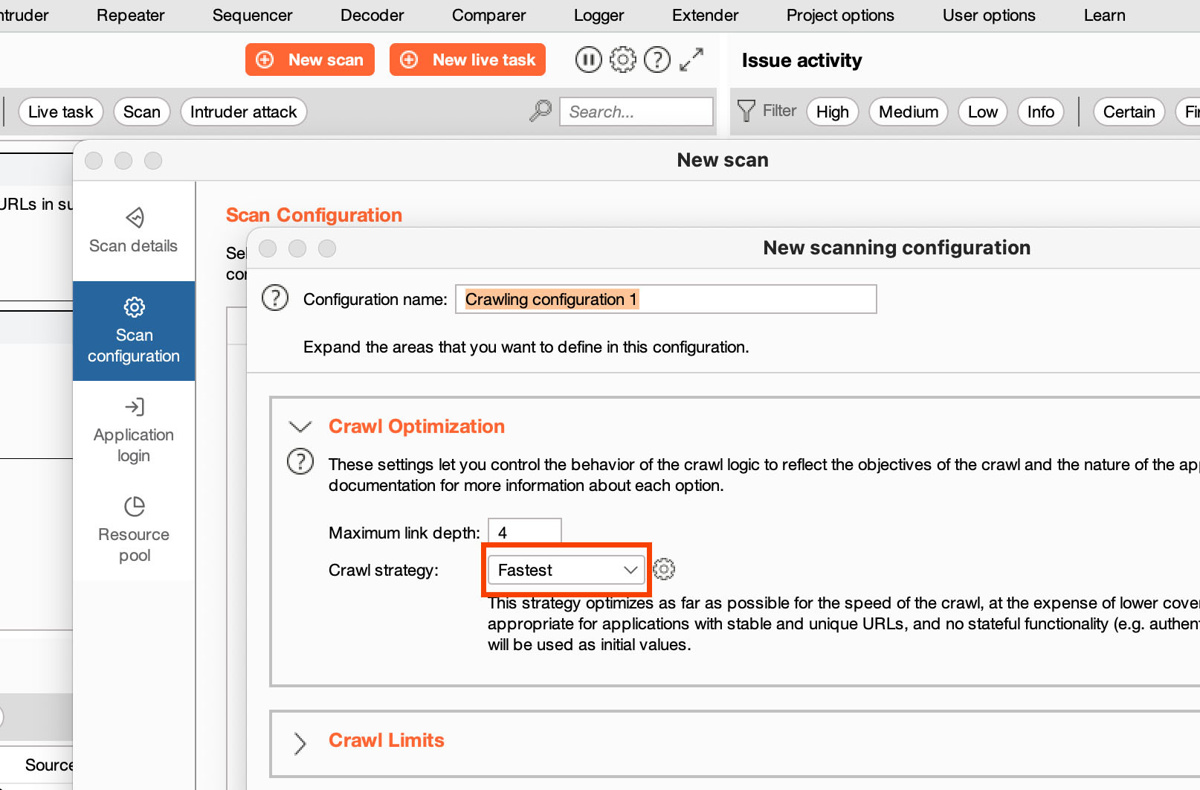The height and width of the screenshot is (790, 1200).
Task: Click the Crawl Limits heading text
Action: click(x=387, y=740)
